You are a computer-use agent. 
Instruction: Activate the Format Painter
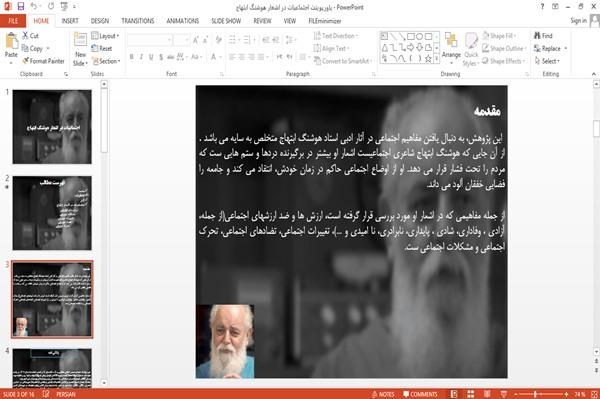pyautogui.click(x=43, y=61)
